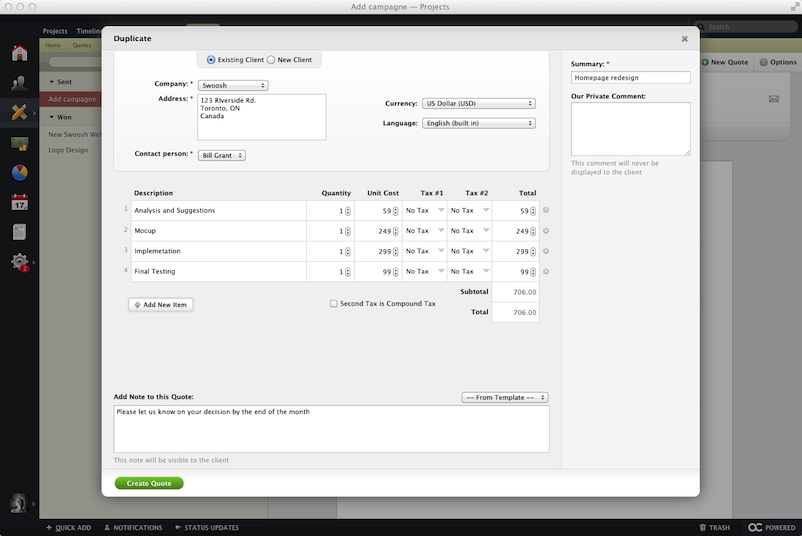Click the envelope icon behind the dialog
Screen dimensions: 802x536
pos(773,99)
